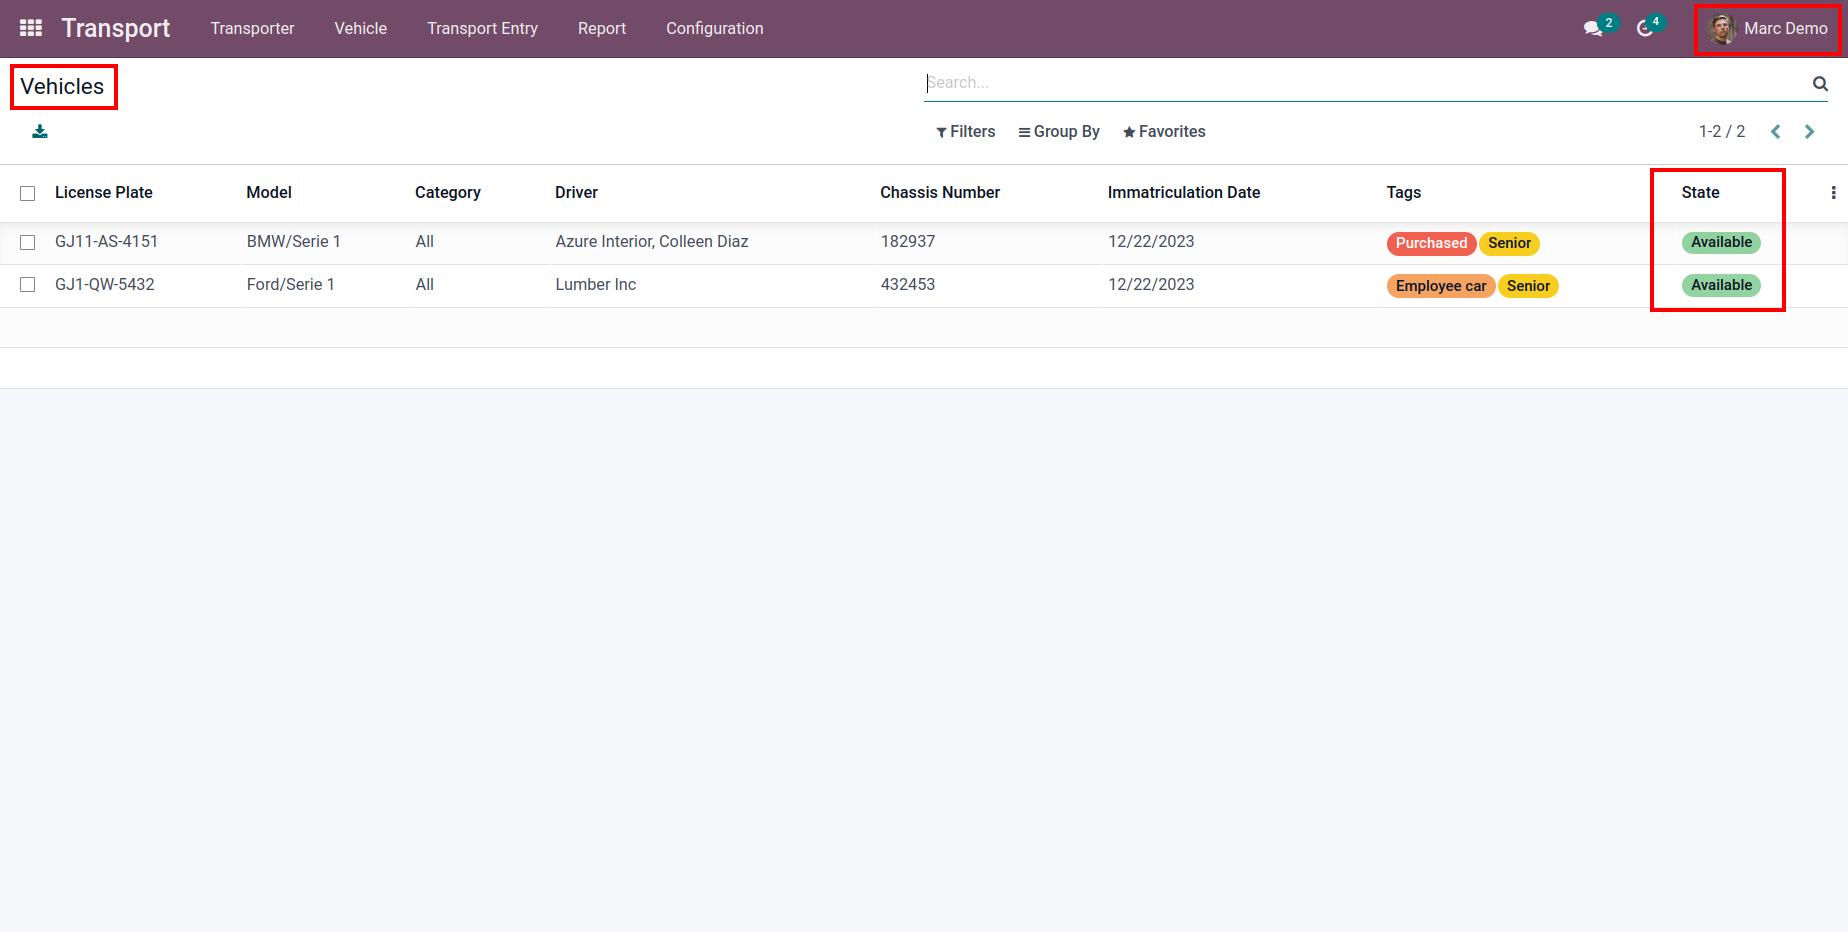Go to next page arrow

tap(1809, 132)
